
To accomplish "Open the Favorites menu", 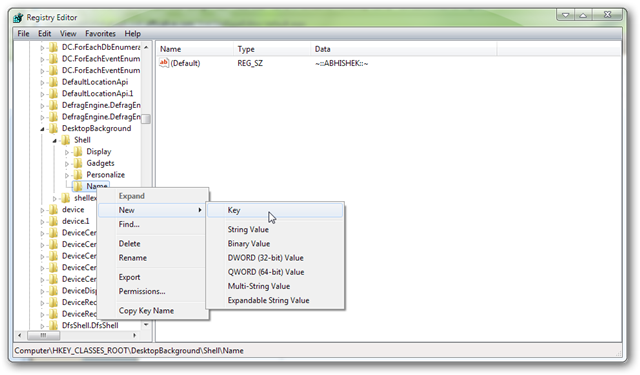I will [100, 33].
